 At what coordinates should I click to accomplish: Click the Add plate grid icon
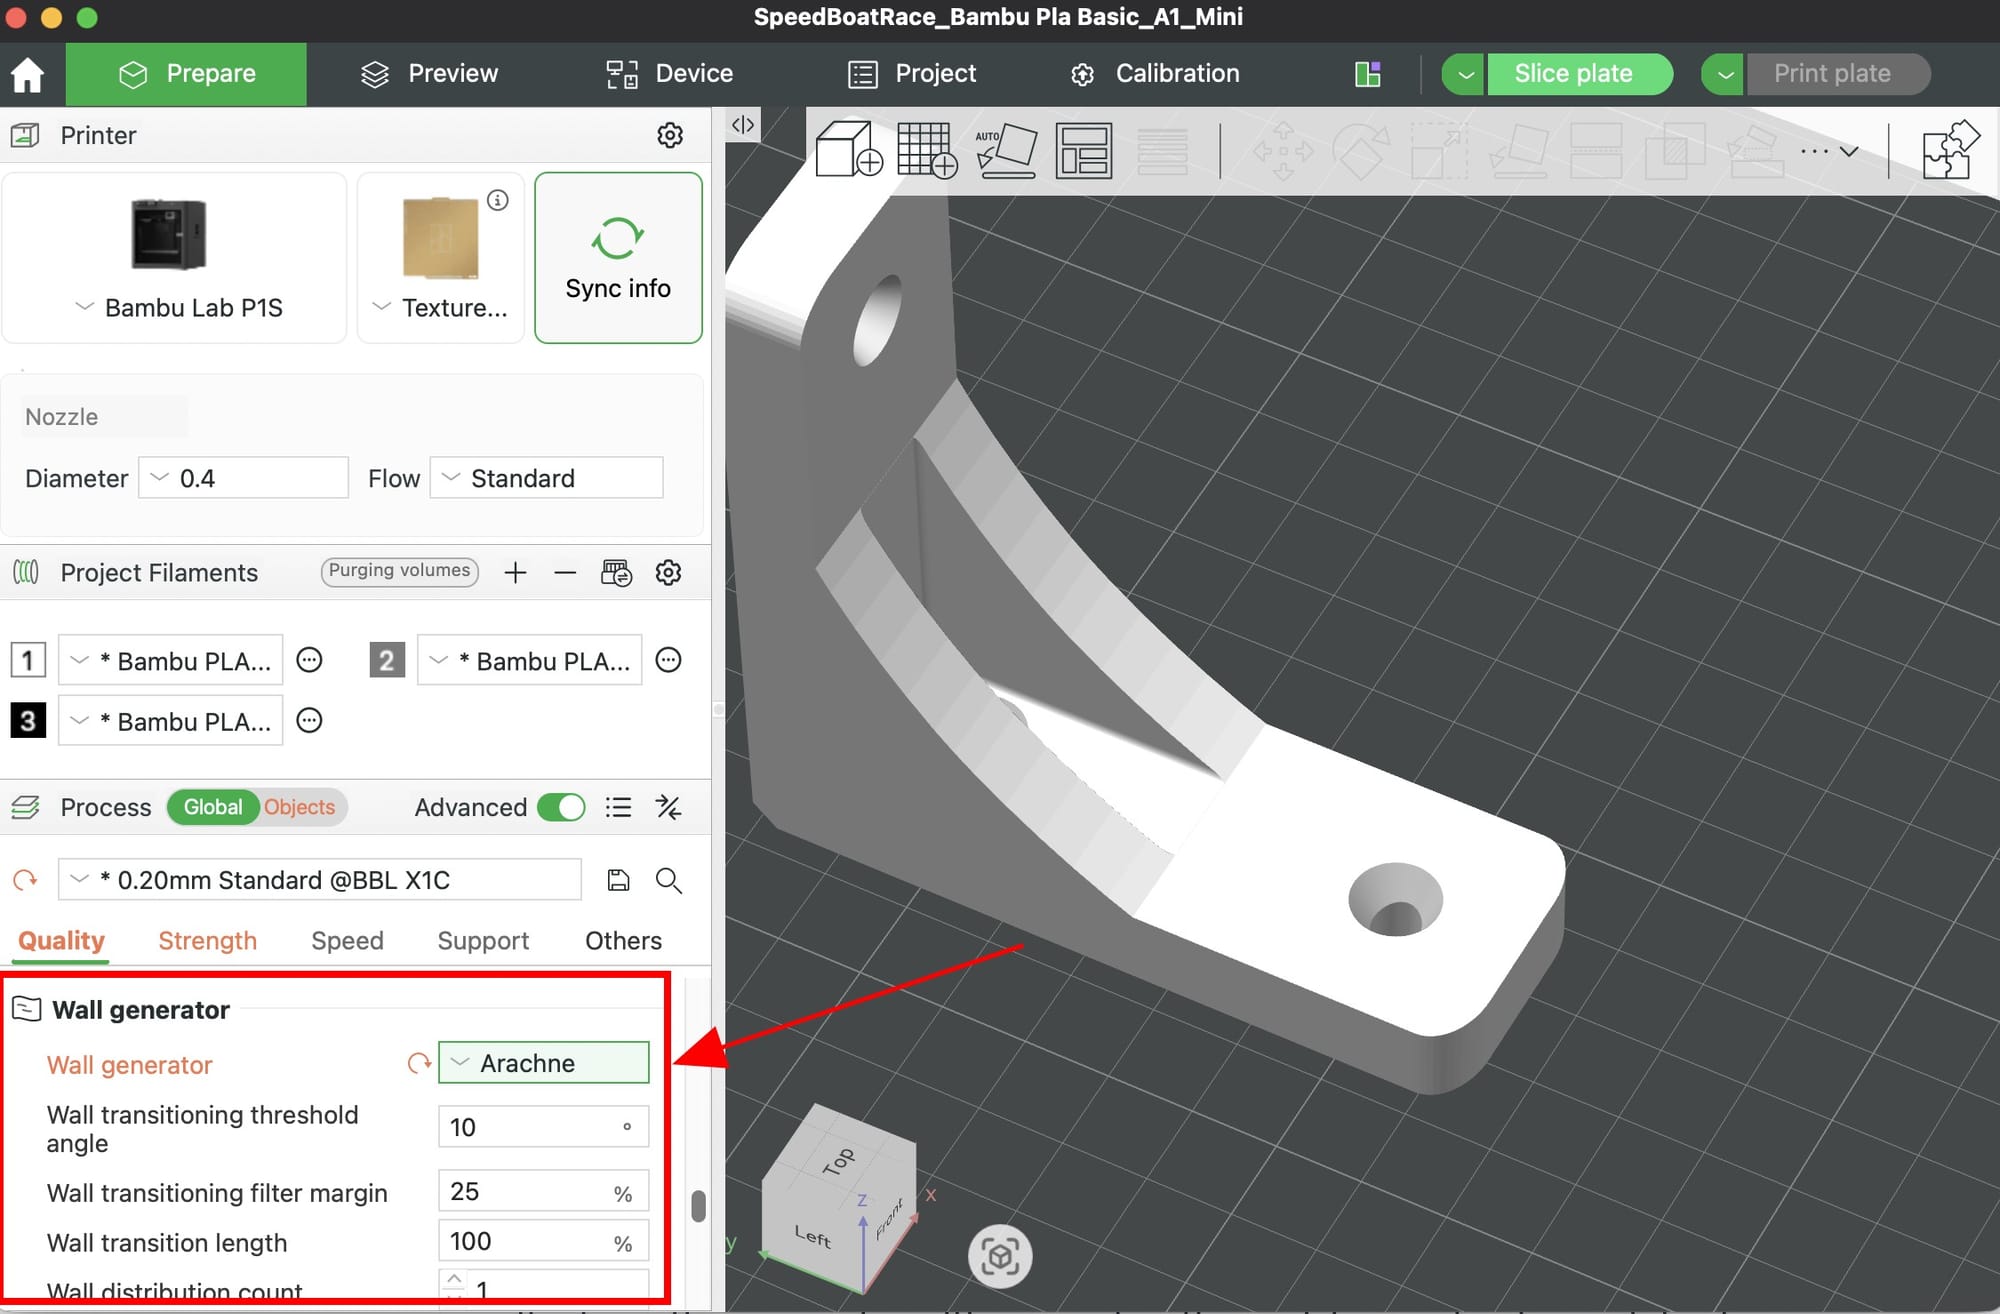click(926, 151)
